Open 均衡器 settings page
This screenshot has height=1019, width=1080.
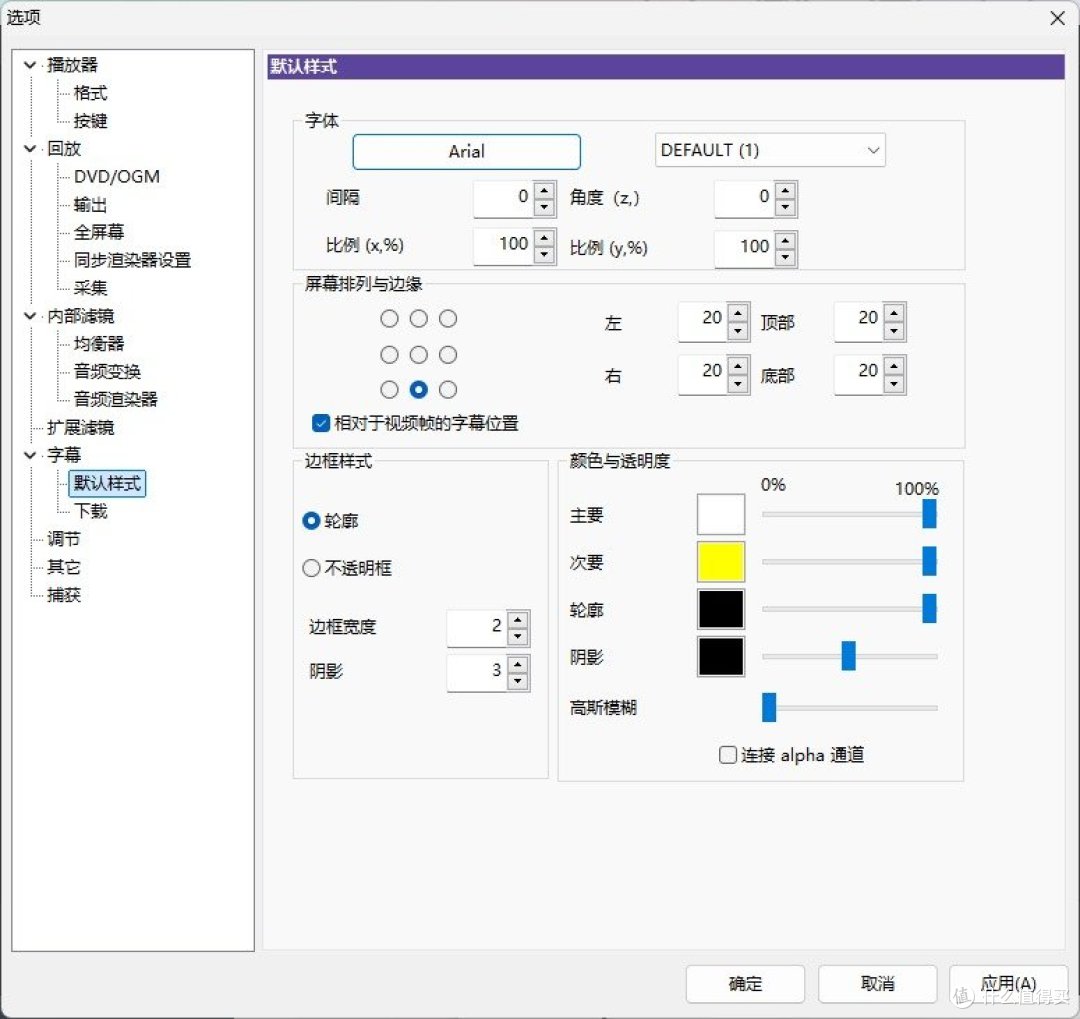click(x=98, y=343)
